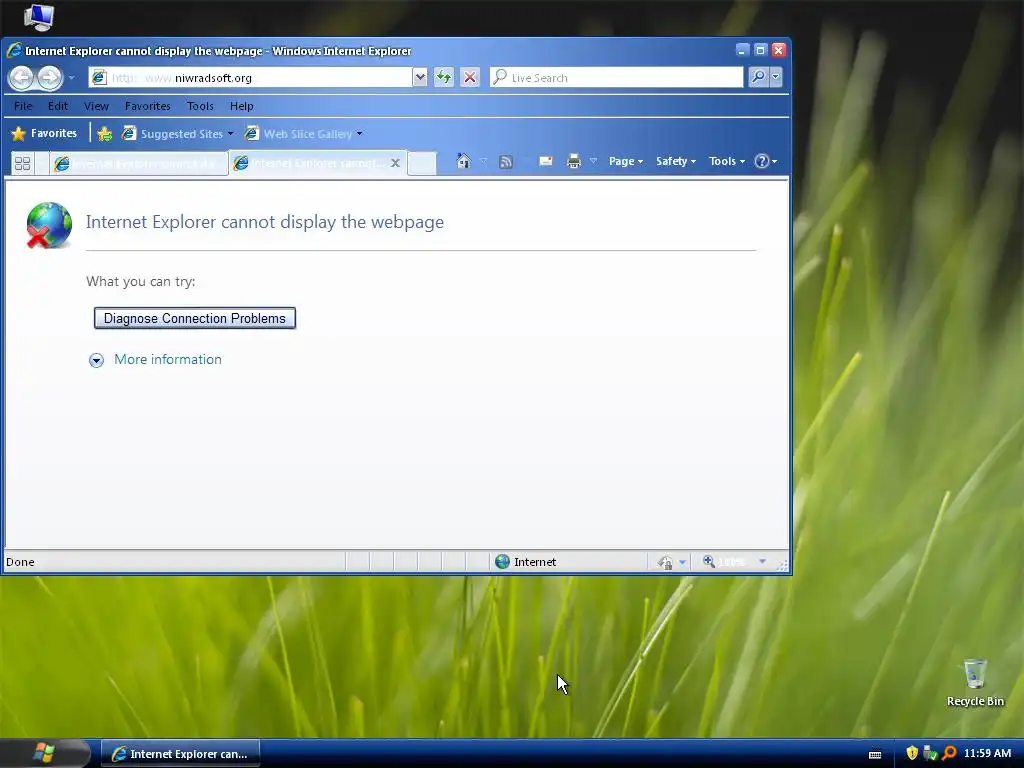Viewport: 1024px width, 768px height.
Task: Open print options dropdown arrow
Action: (x=593, y=161)
